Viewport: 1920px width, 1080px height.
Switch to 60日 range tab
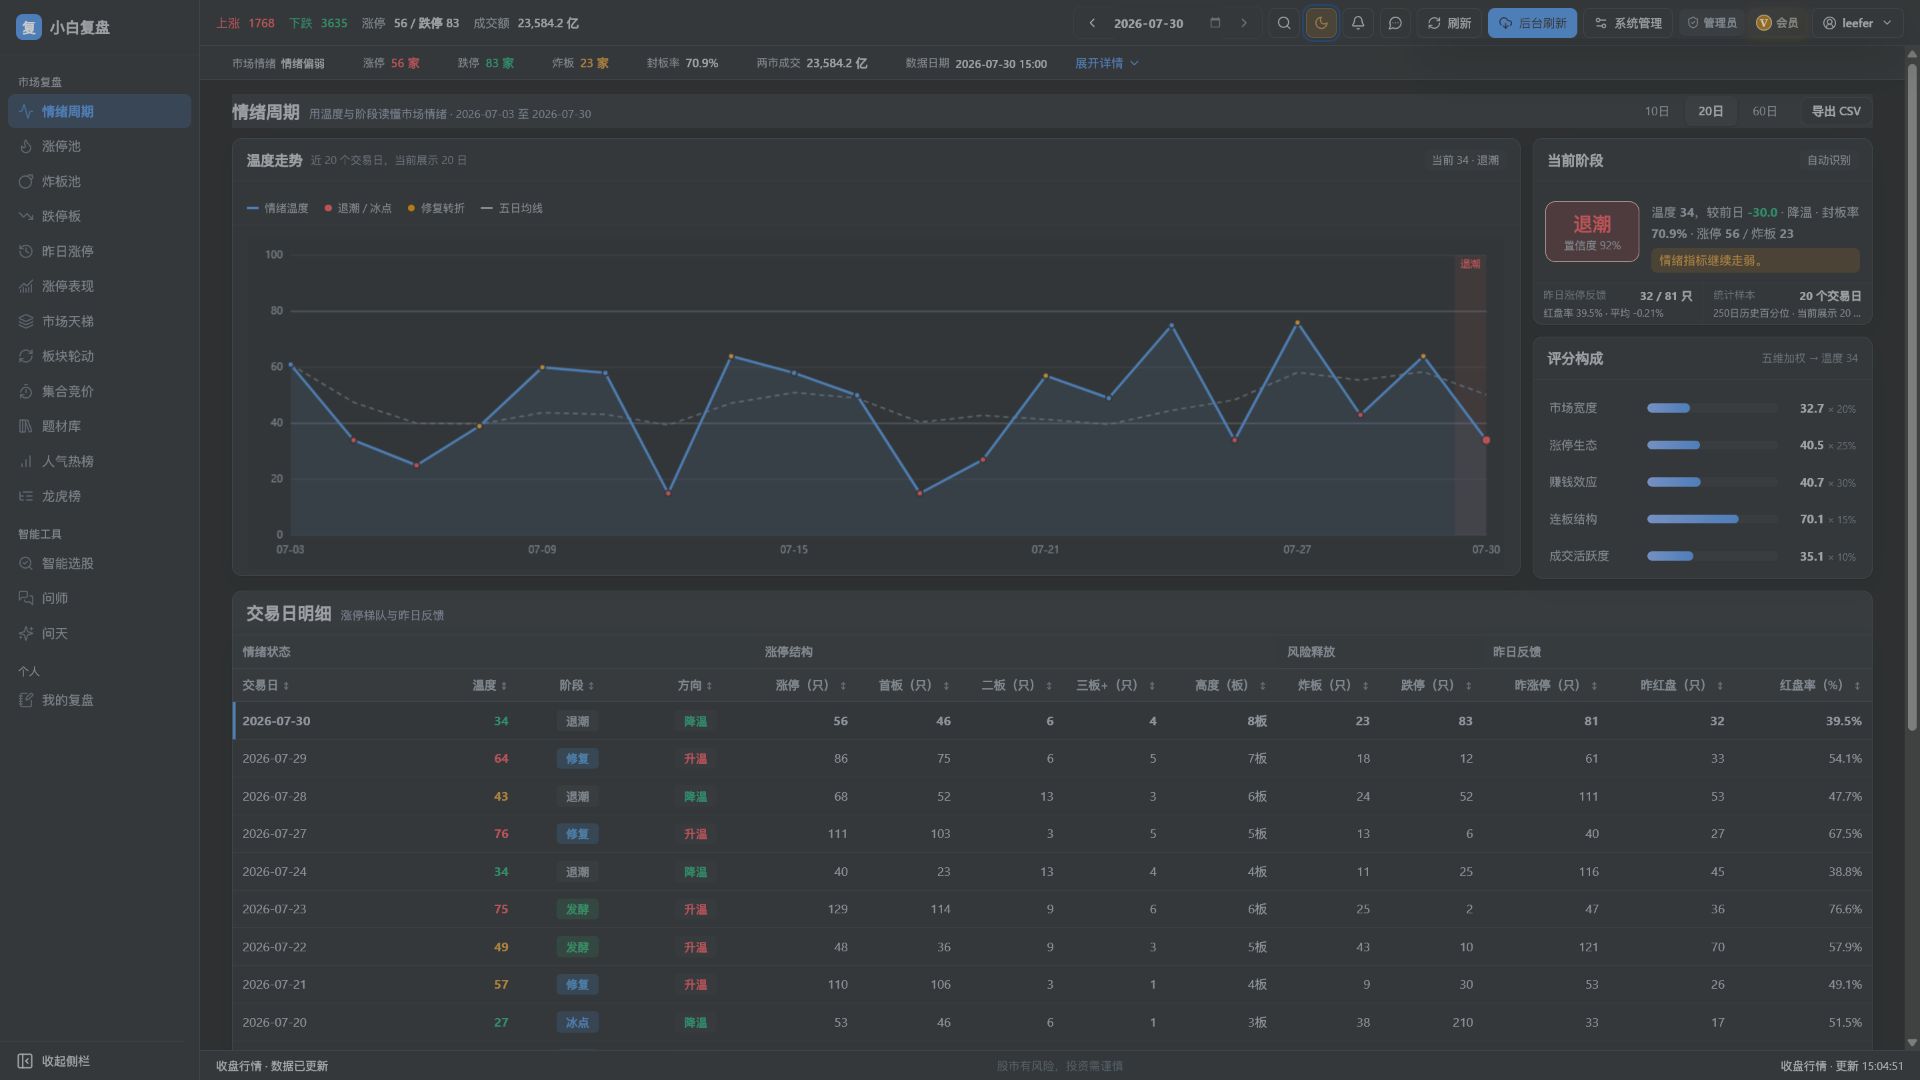(1764, 112)
